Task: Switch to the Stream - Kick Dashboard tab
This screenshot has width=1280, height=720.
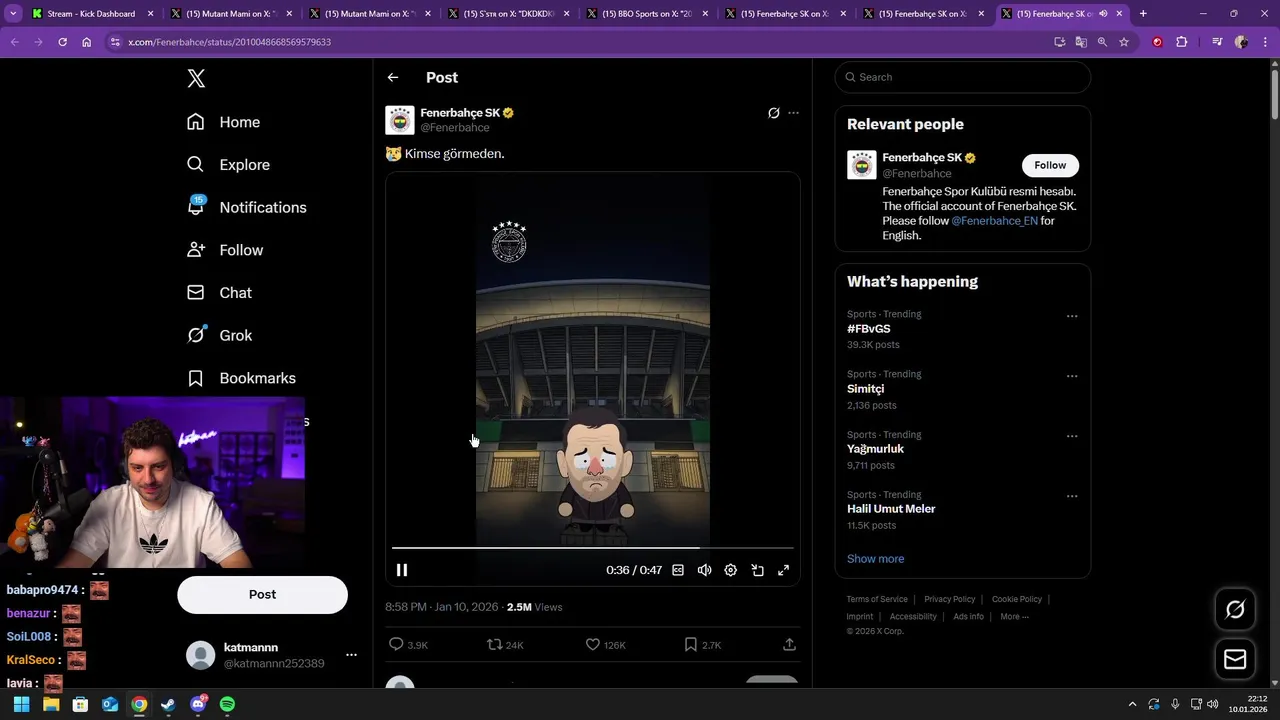Action: pyautogui.click(x=92, y=14)
